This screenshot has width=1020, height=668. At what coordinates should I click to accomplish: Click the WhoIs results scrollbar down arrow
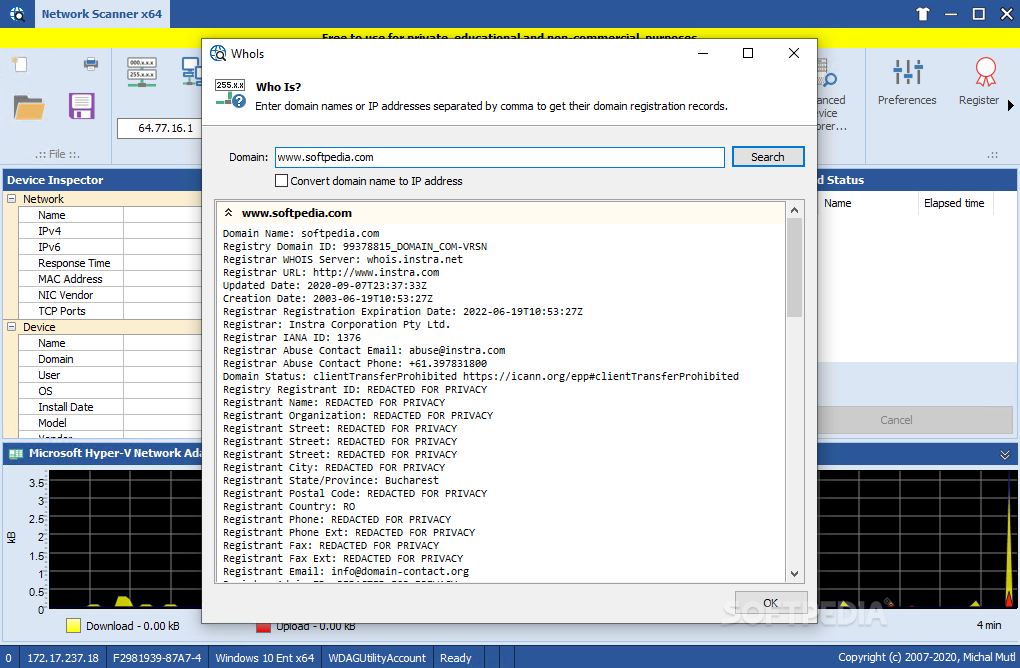pos(794,574)
